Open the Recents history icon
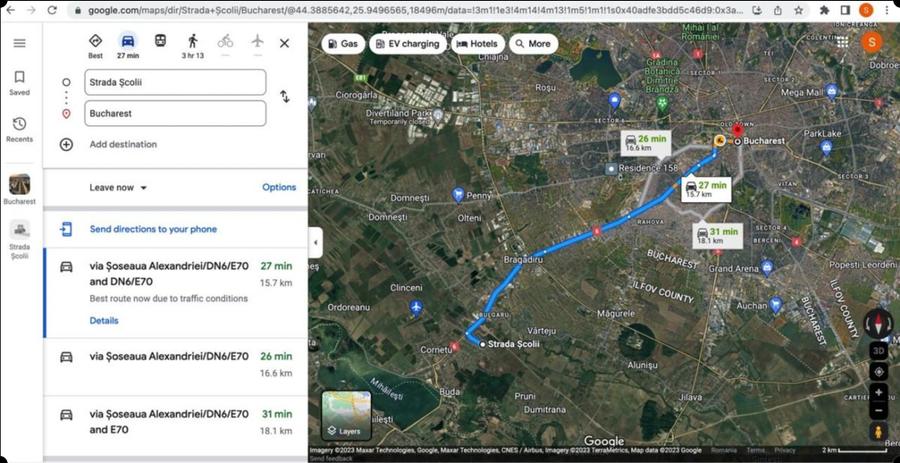This screenshot has width=900, height=463. 19,129
